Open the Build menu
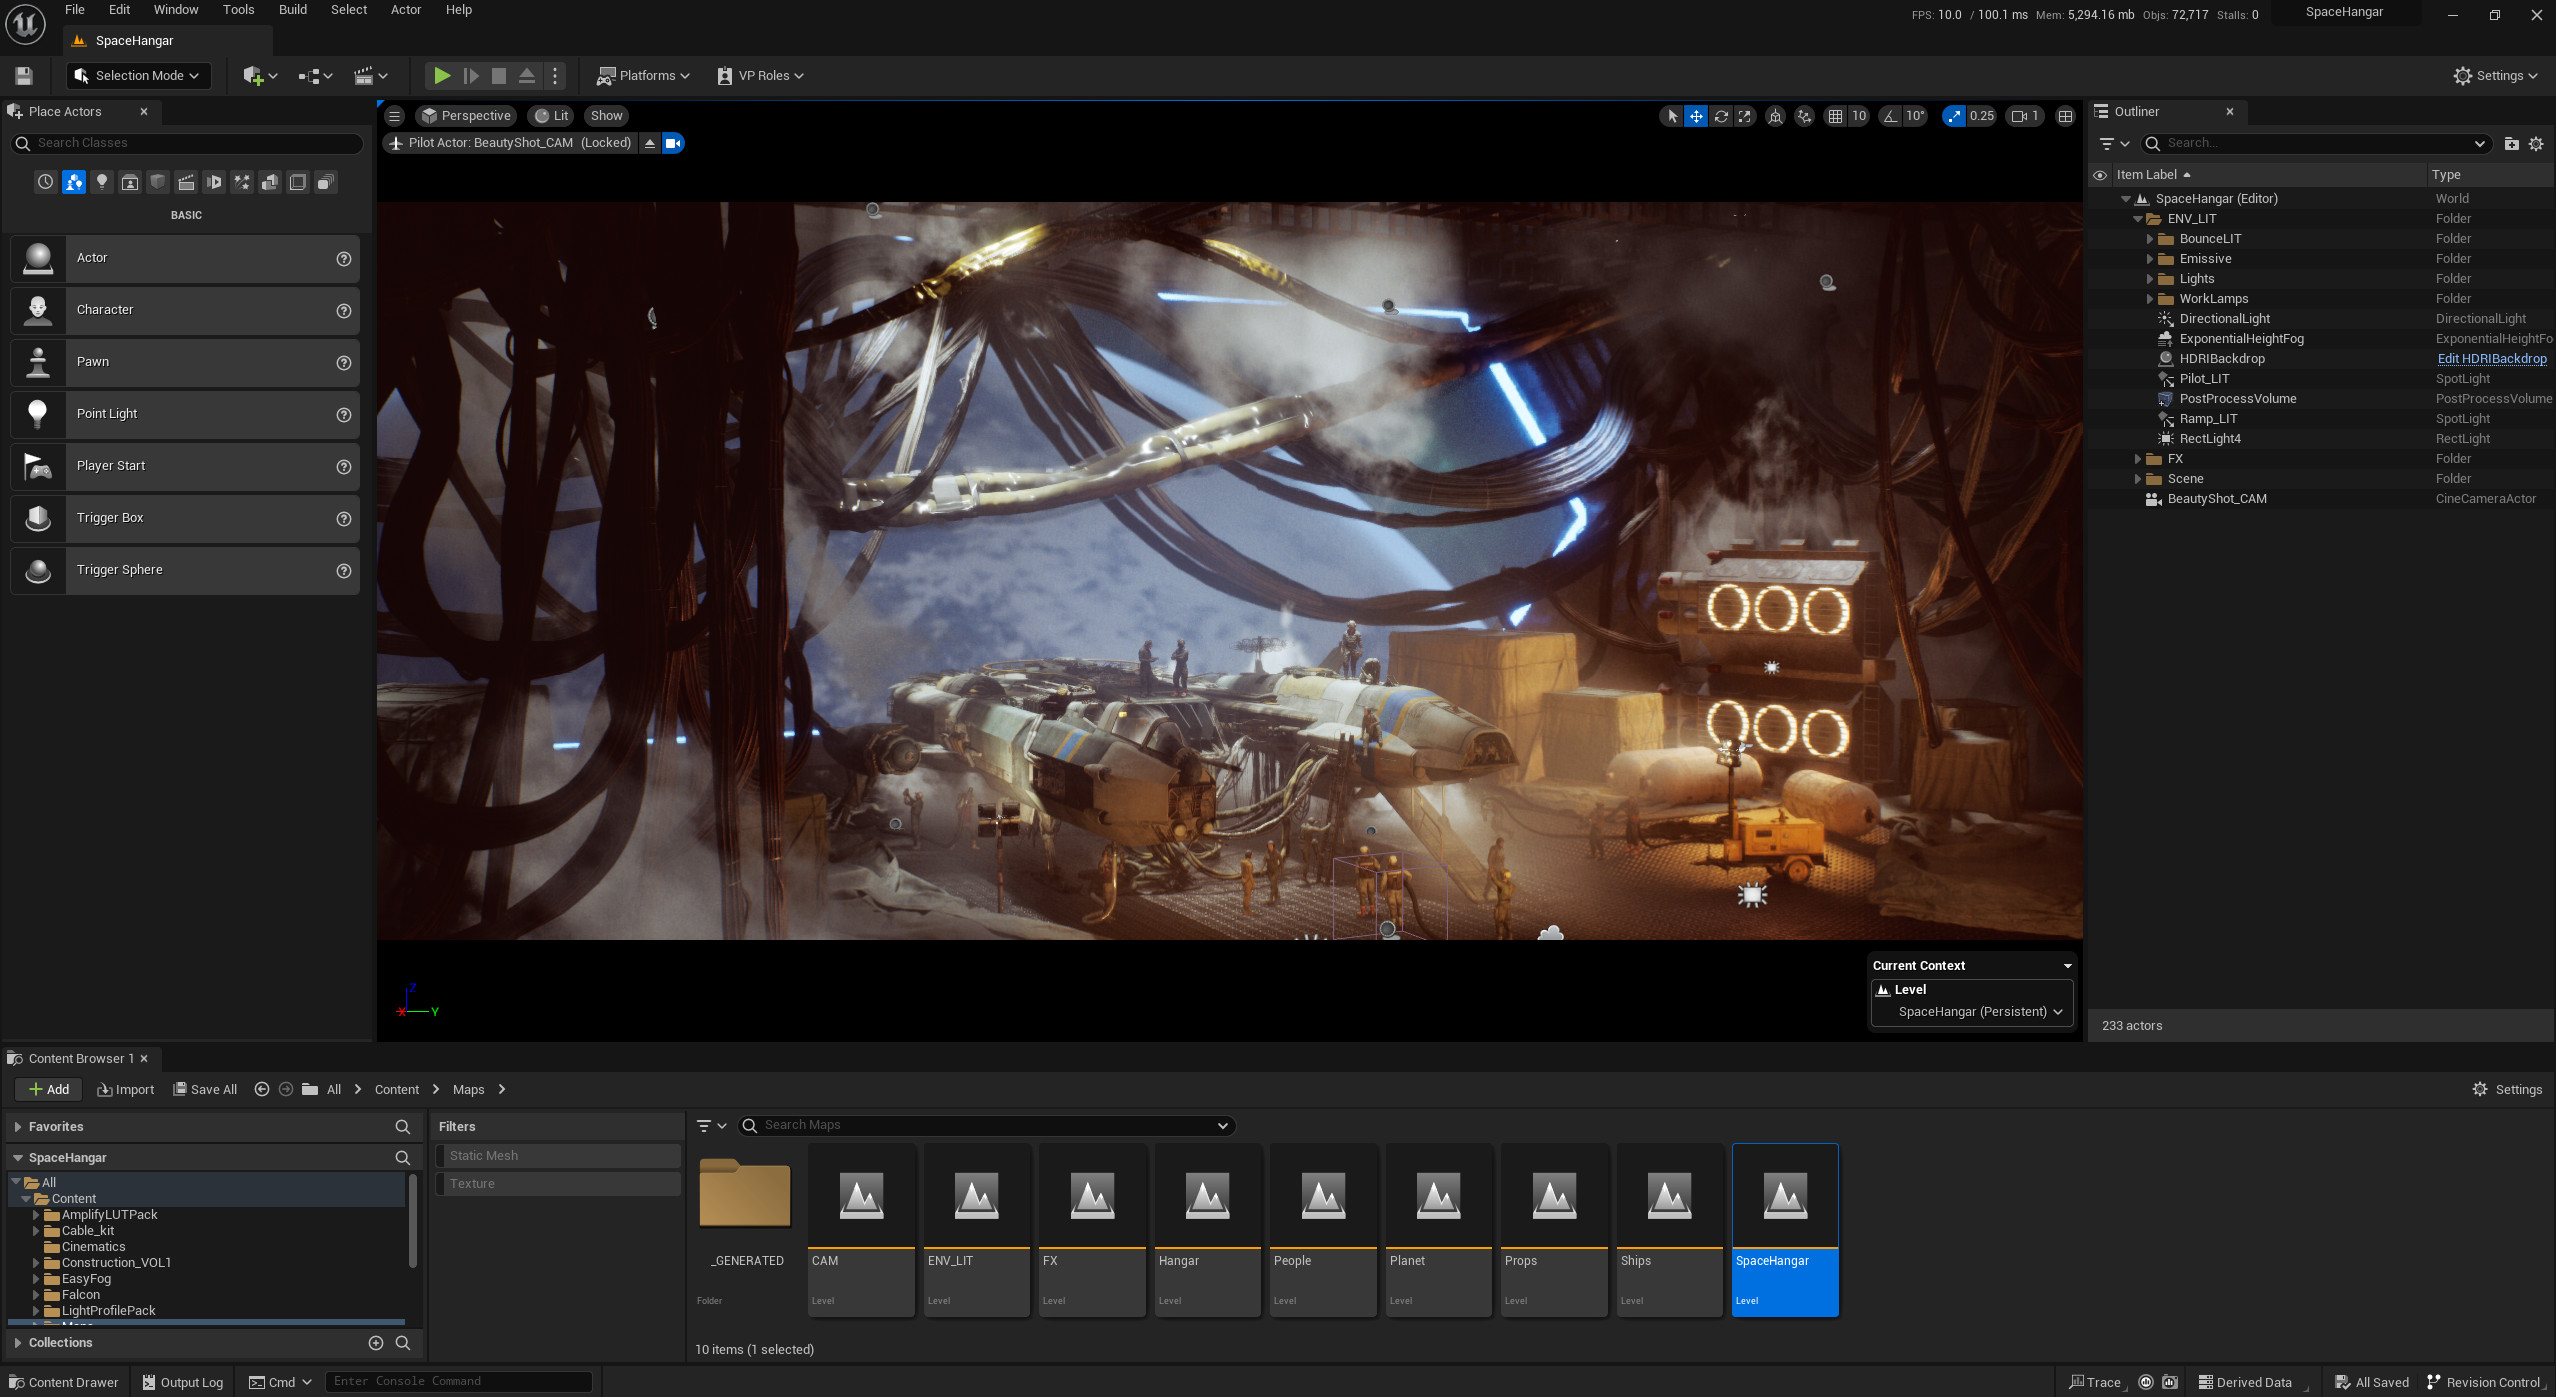 [x=293, y=10]
